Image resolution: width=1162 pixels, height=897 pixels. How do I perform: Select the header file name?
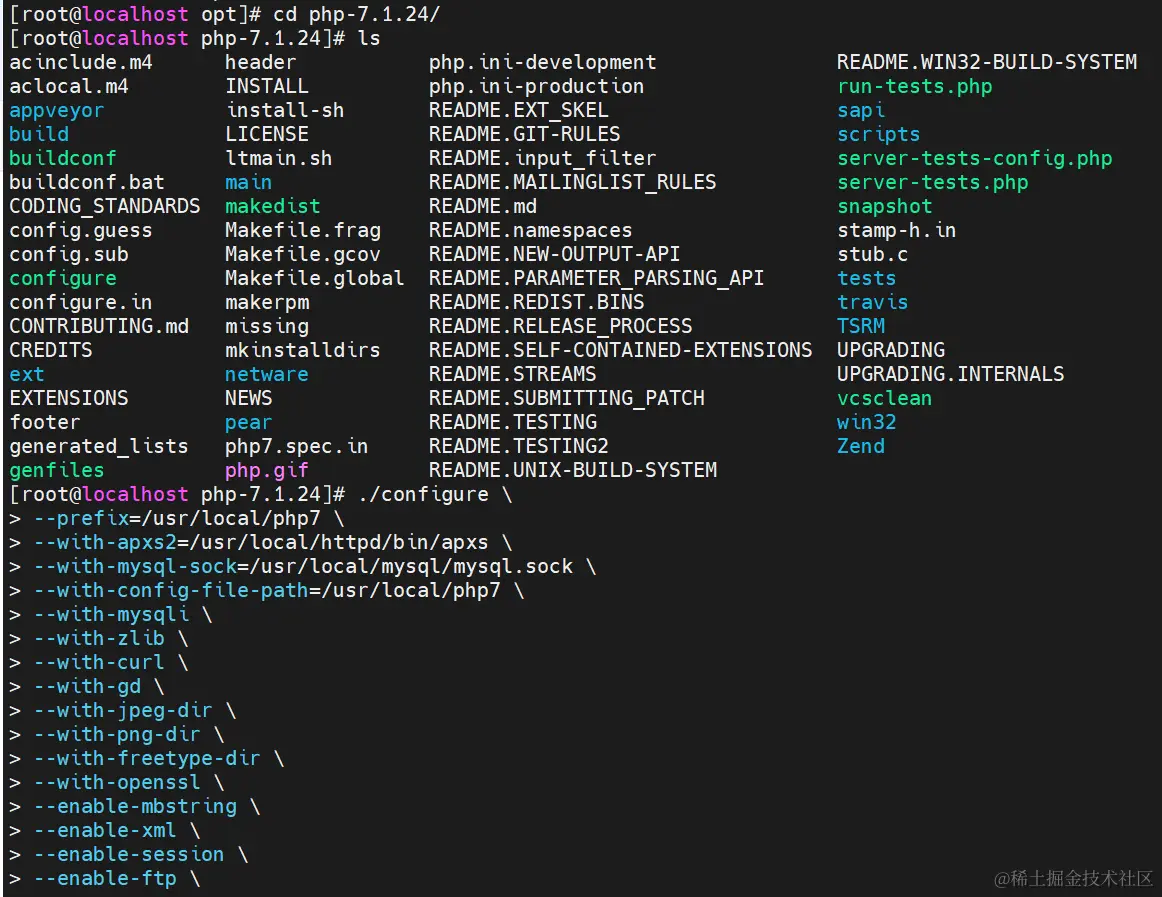260,62
